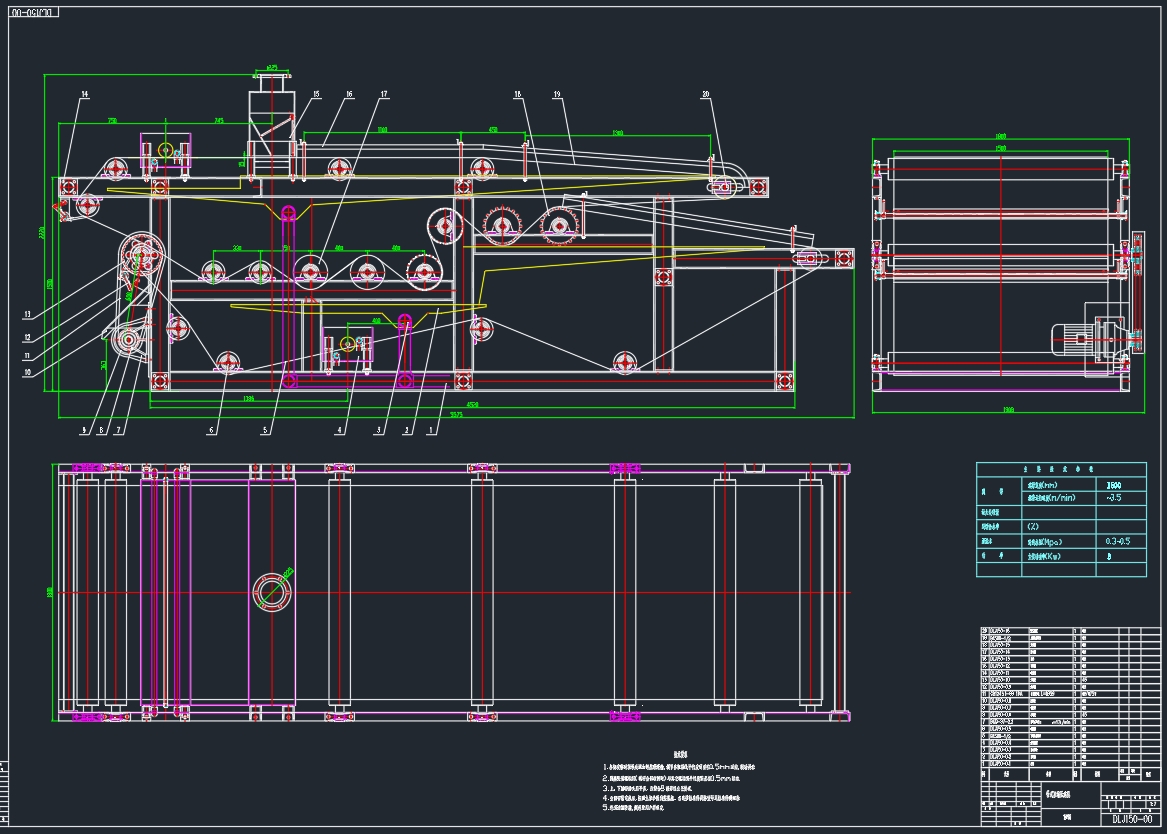The width and height of the screenshot is (1167, 834).
Task: Click the 750 dimension at top left
Action: 112,121
